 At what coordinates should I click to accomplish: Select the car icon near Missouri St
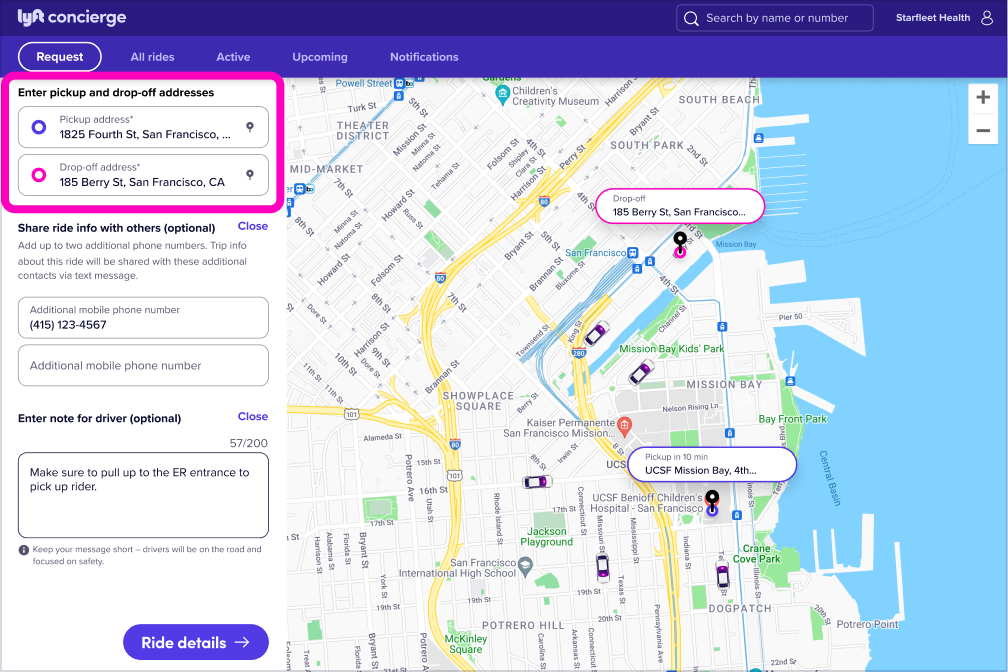click(602, 567)
